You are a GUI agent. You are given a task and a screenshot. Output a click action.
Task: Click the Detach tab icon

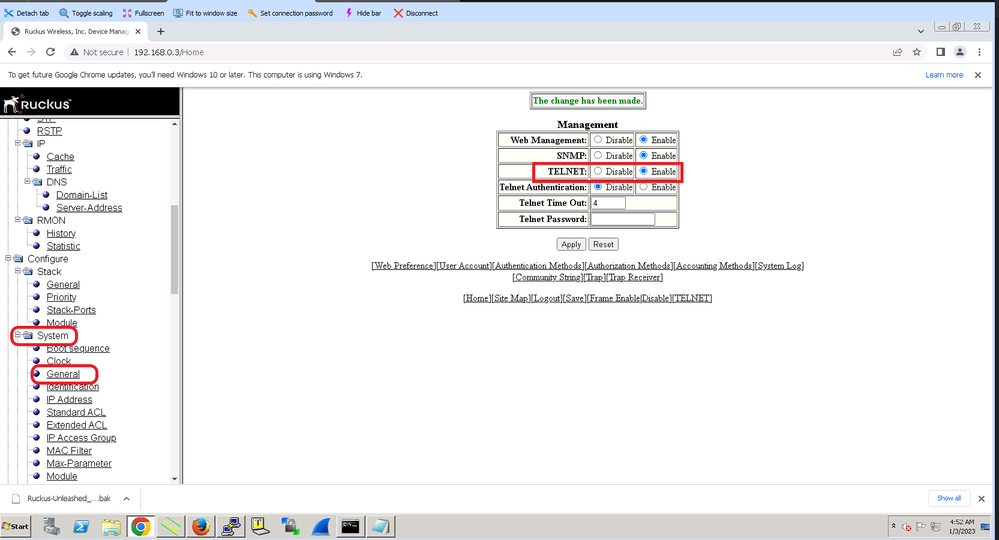(10, 13)
